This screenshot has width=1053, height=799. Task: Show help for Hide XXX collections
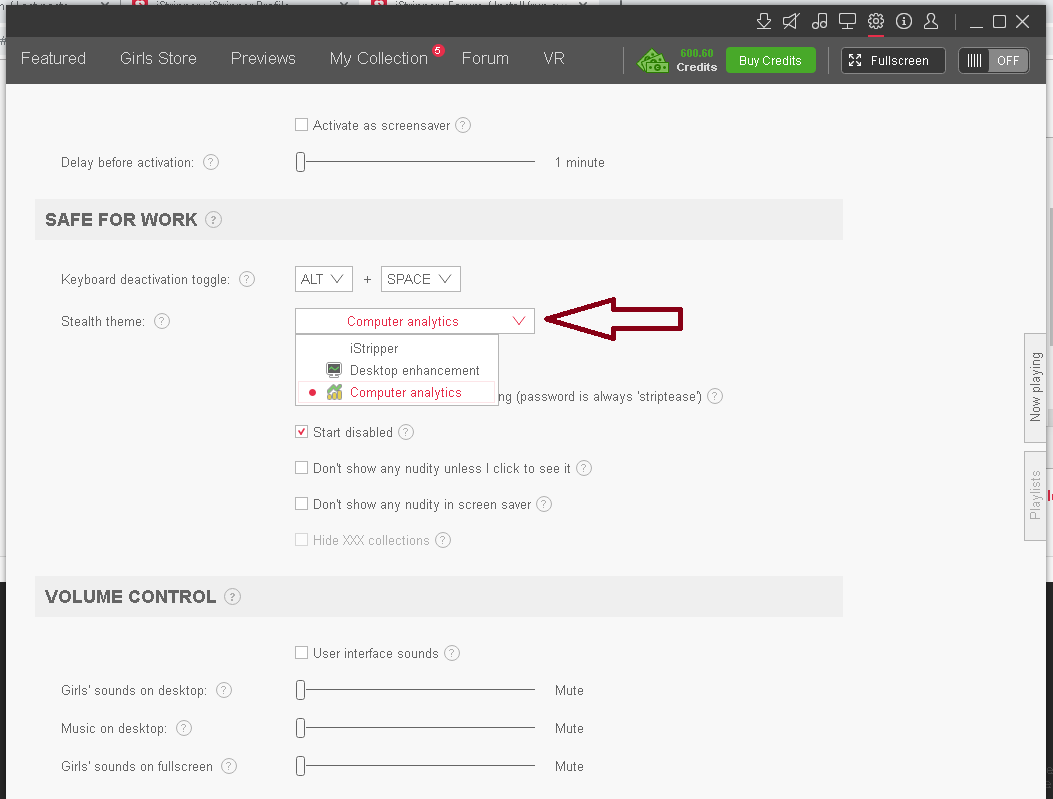443,540
